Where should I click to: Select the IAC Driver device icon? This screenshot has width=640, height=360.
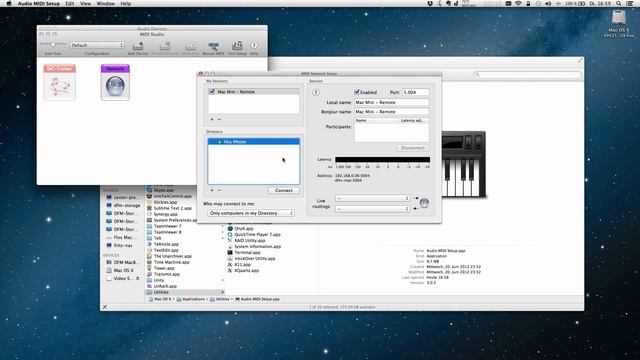(60, 82)
